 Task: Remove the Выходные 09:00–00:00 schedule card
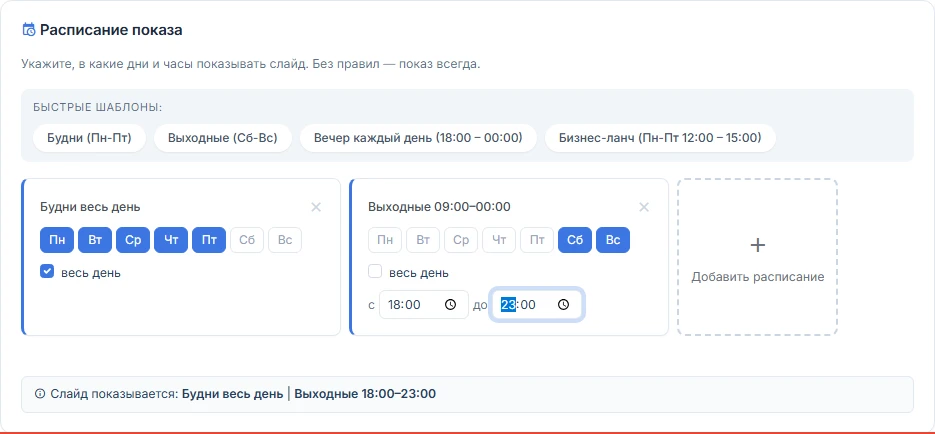click(644, 207)
